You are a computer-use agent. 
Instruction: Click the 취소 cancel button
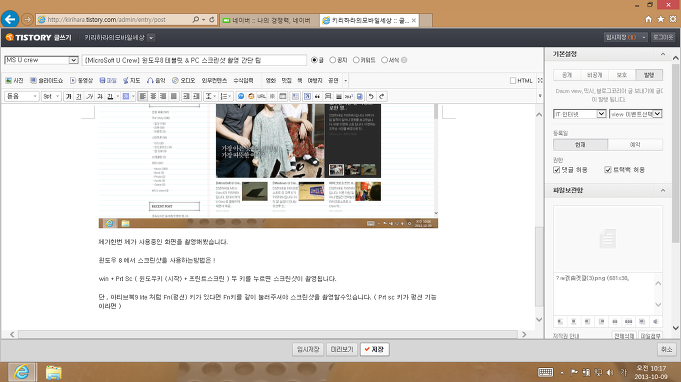pyautogui.click(x=666, y=349)
